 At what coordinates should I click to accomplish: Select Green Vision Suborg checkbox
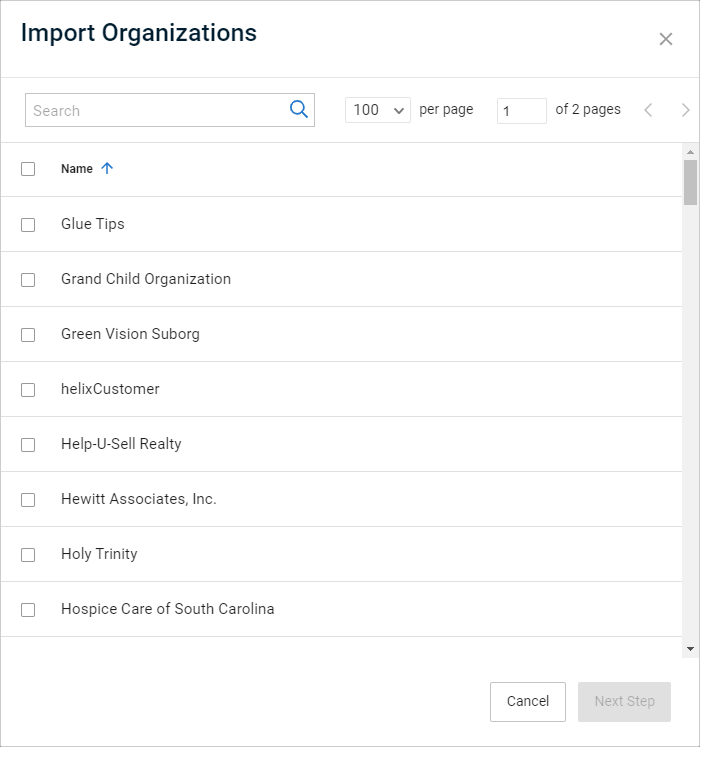(x=28, y=335)
